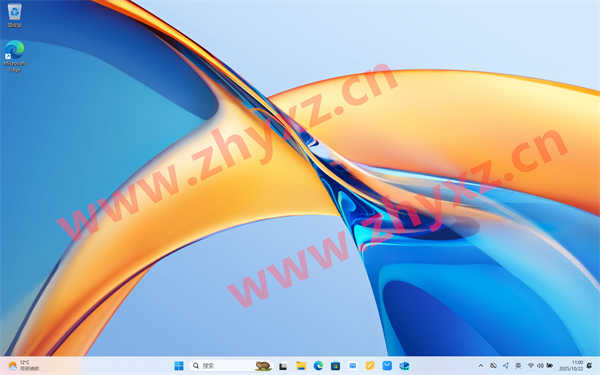Image resolution: width=600 pixels, height=375 pixels.
Task: Open the small blue window app on taskbar
Action: [x=352, y=366]
